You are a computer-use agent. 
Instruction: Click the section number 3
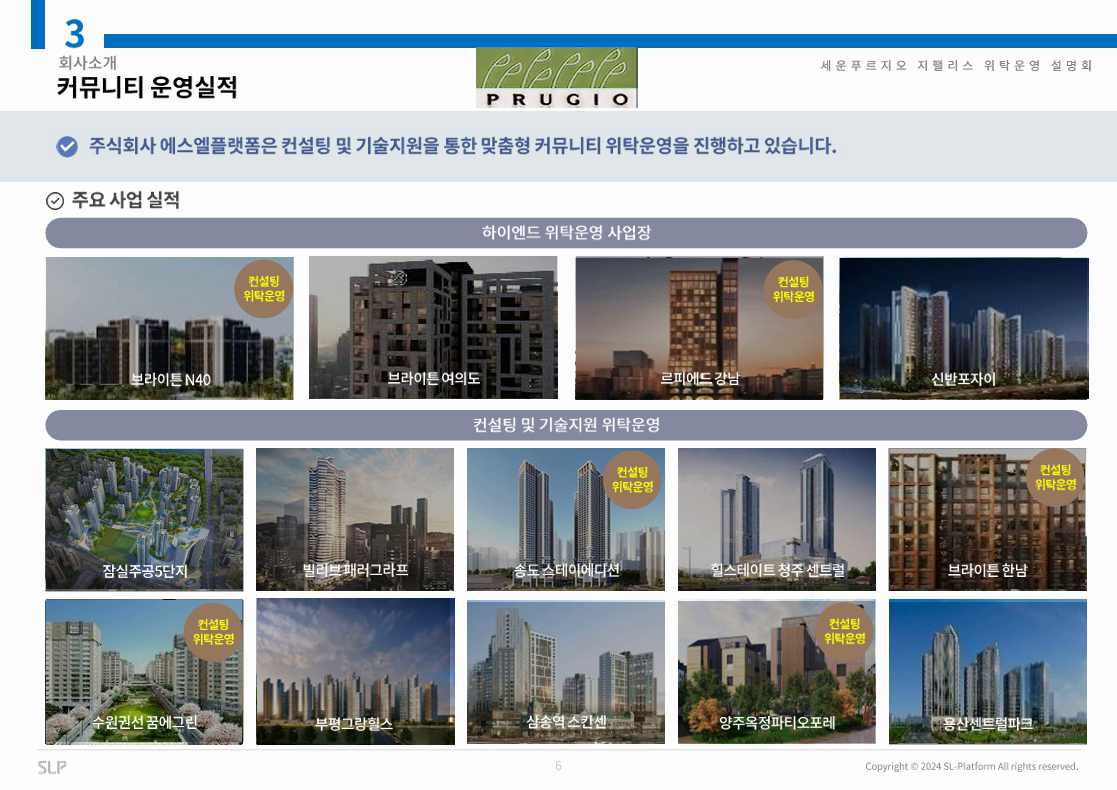click(74, 33)
